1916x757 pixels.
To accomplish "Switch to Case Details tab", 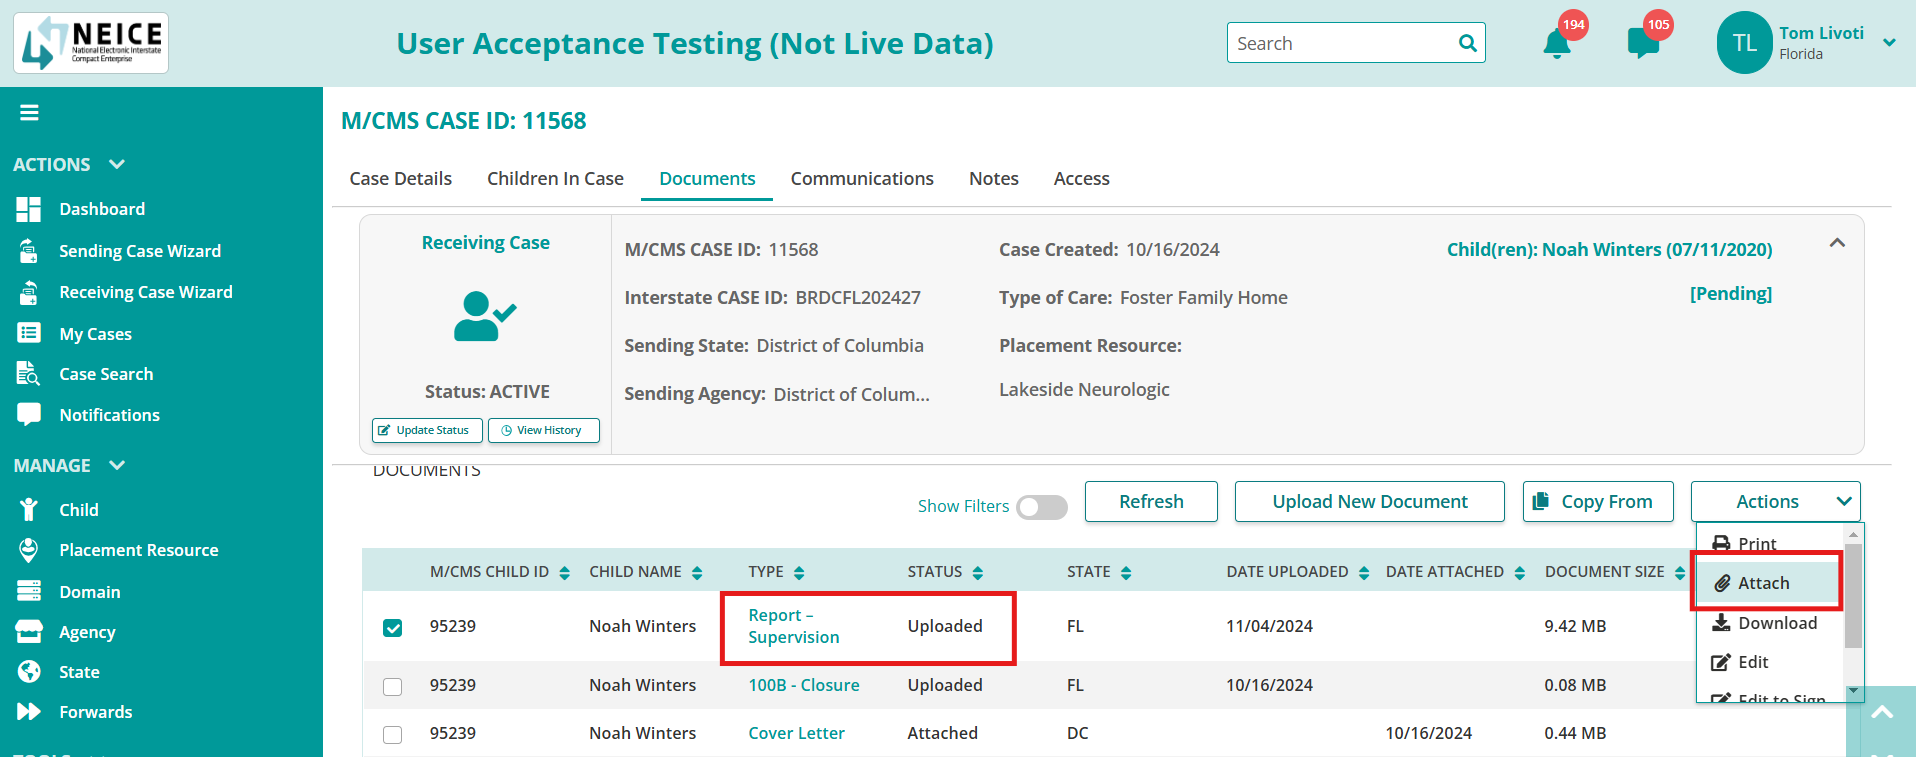I will [400, 179].
